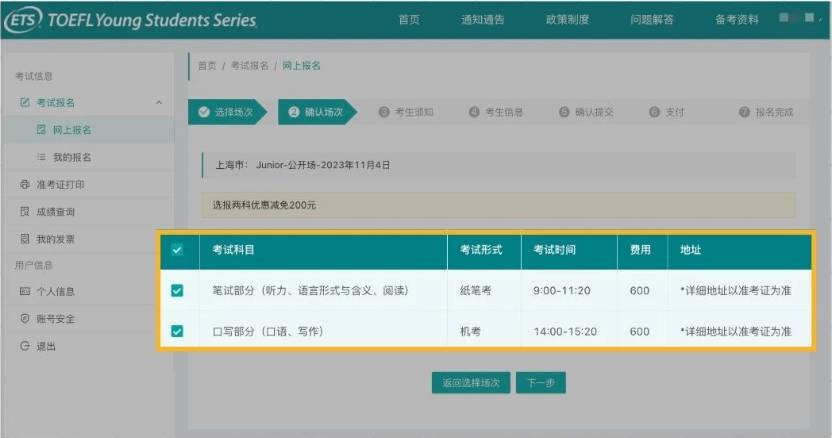832x438 pixels.
Task: Open the 通知通告 navigation item
Action: 482,20
